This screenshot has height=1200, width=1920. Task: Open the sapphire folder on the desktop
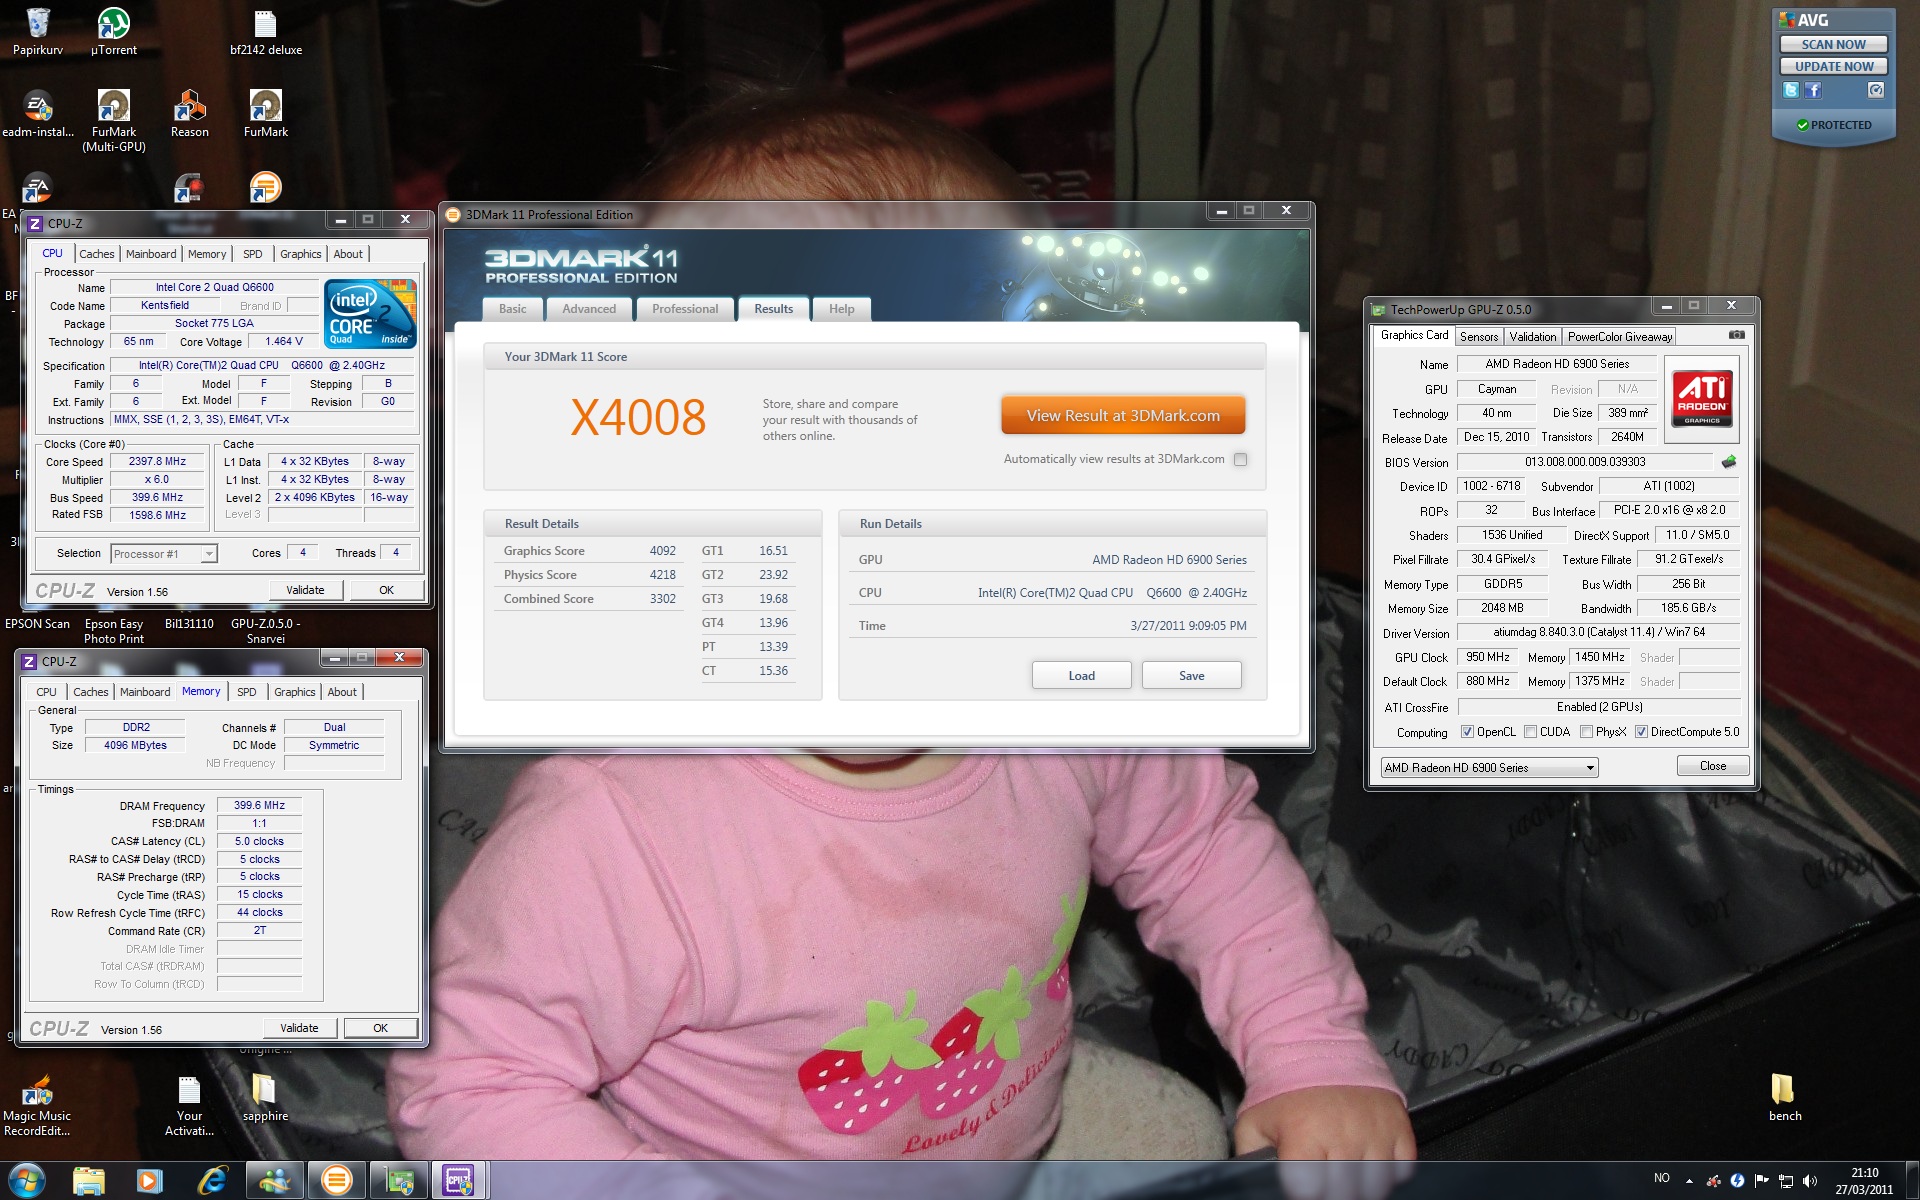pyautogui.click(x=265, y=1098)
